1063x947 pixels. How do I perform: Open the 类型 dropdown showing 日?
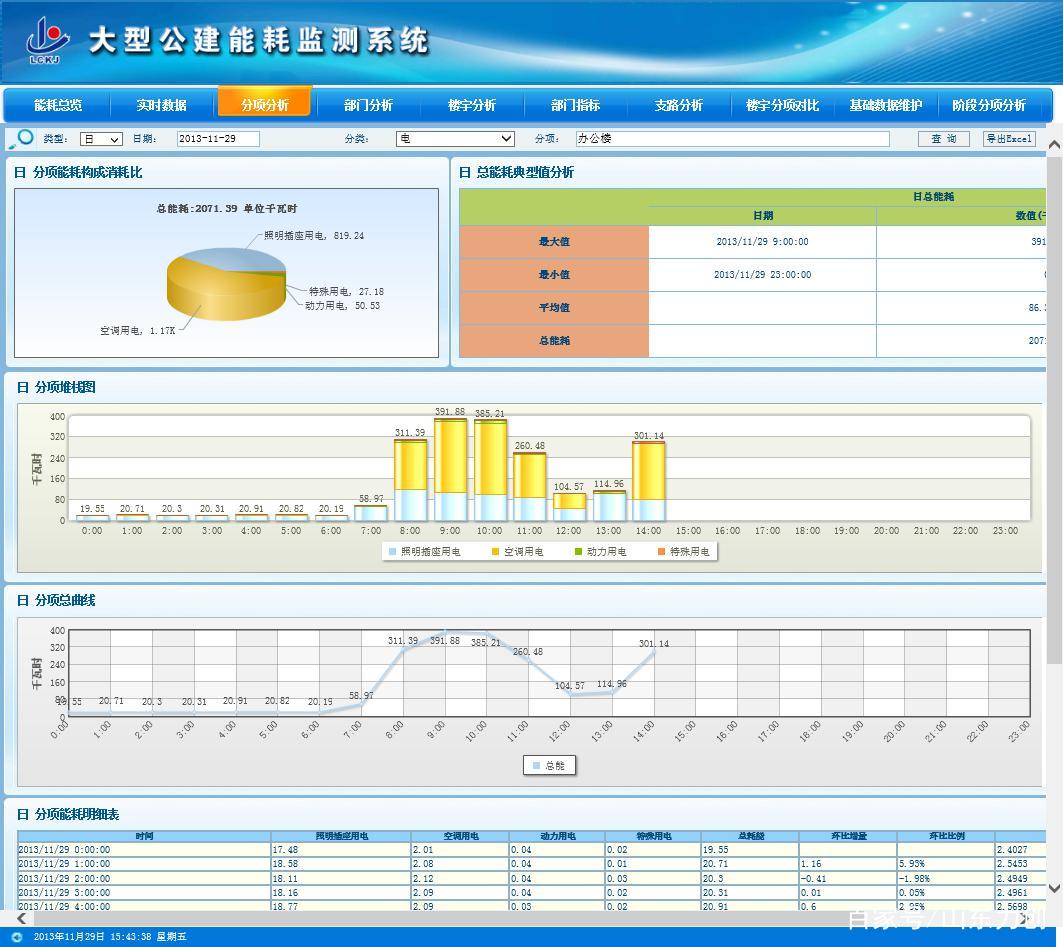[101, 139]
